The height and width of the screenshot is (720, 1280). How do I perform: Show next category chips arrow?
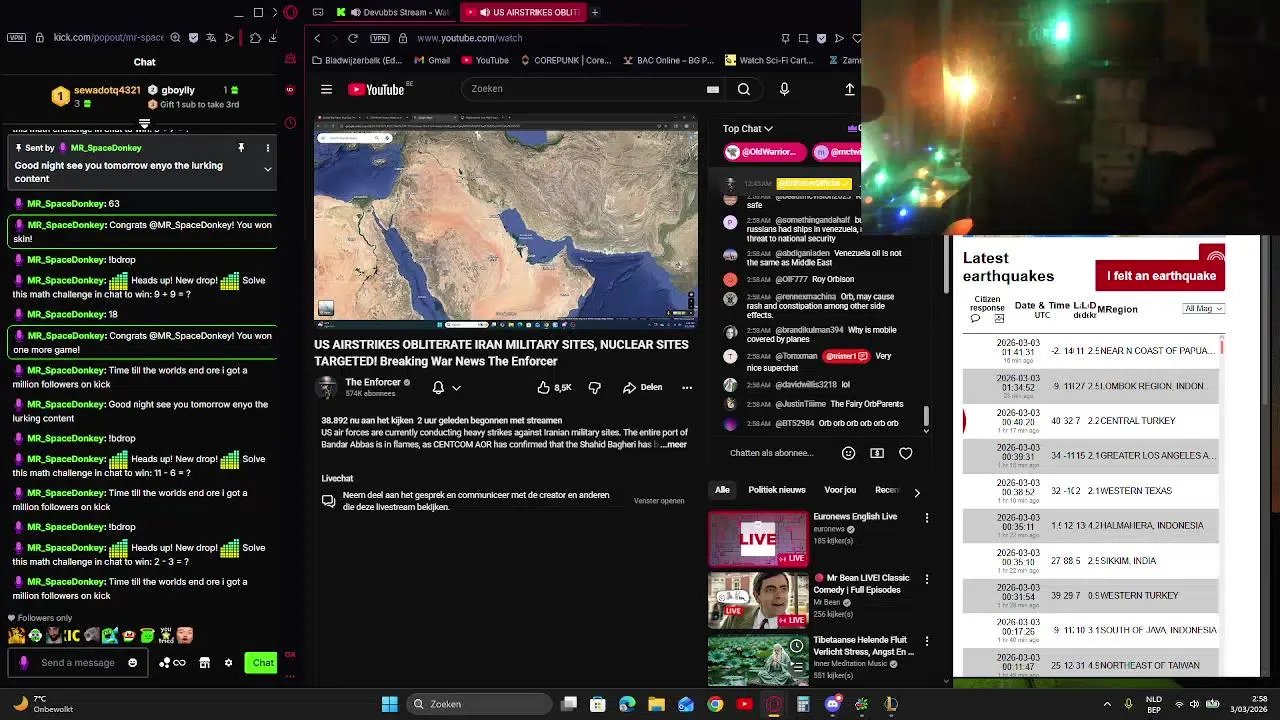click(x=916, y=492)
